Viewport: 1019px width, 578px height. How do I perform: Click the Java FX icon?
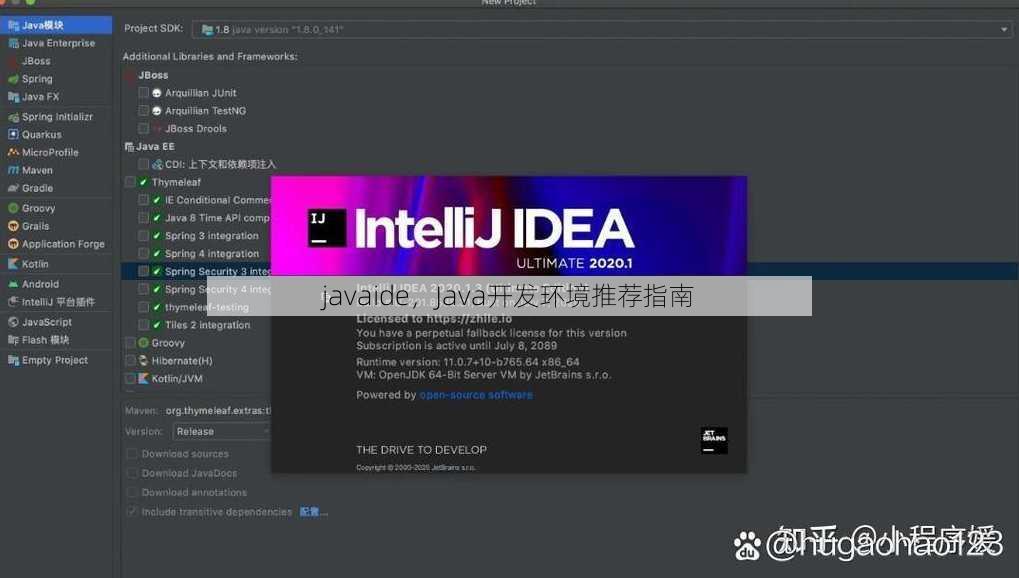point(13,97)
